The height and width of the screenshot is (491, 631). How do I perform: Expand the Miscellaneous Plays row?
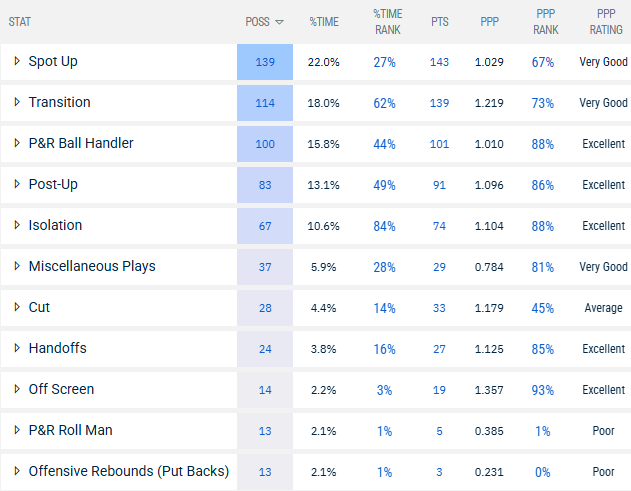(17, 267)
